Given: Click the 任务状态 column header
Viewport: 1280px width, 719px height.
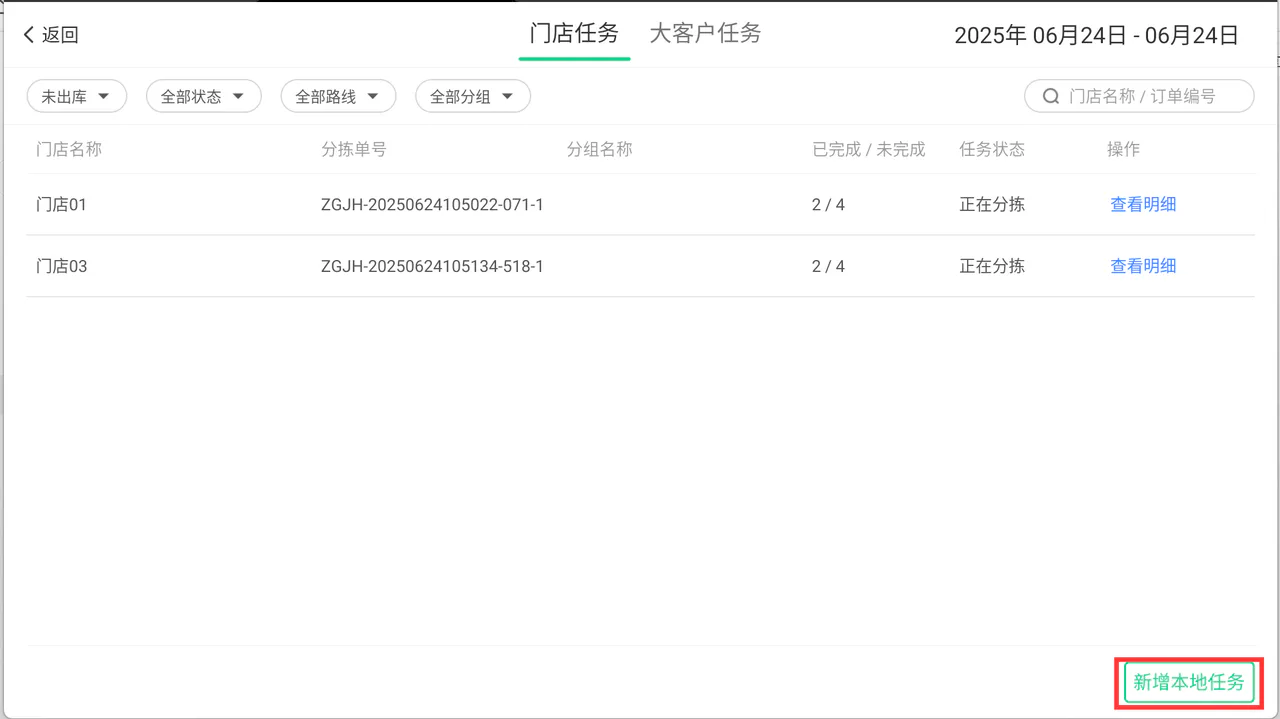Looking at the screenshot, I should coord(992,149).
